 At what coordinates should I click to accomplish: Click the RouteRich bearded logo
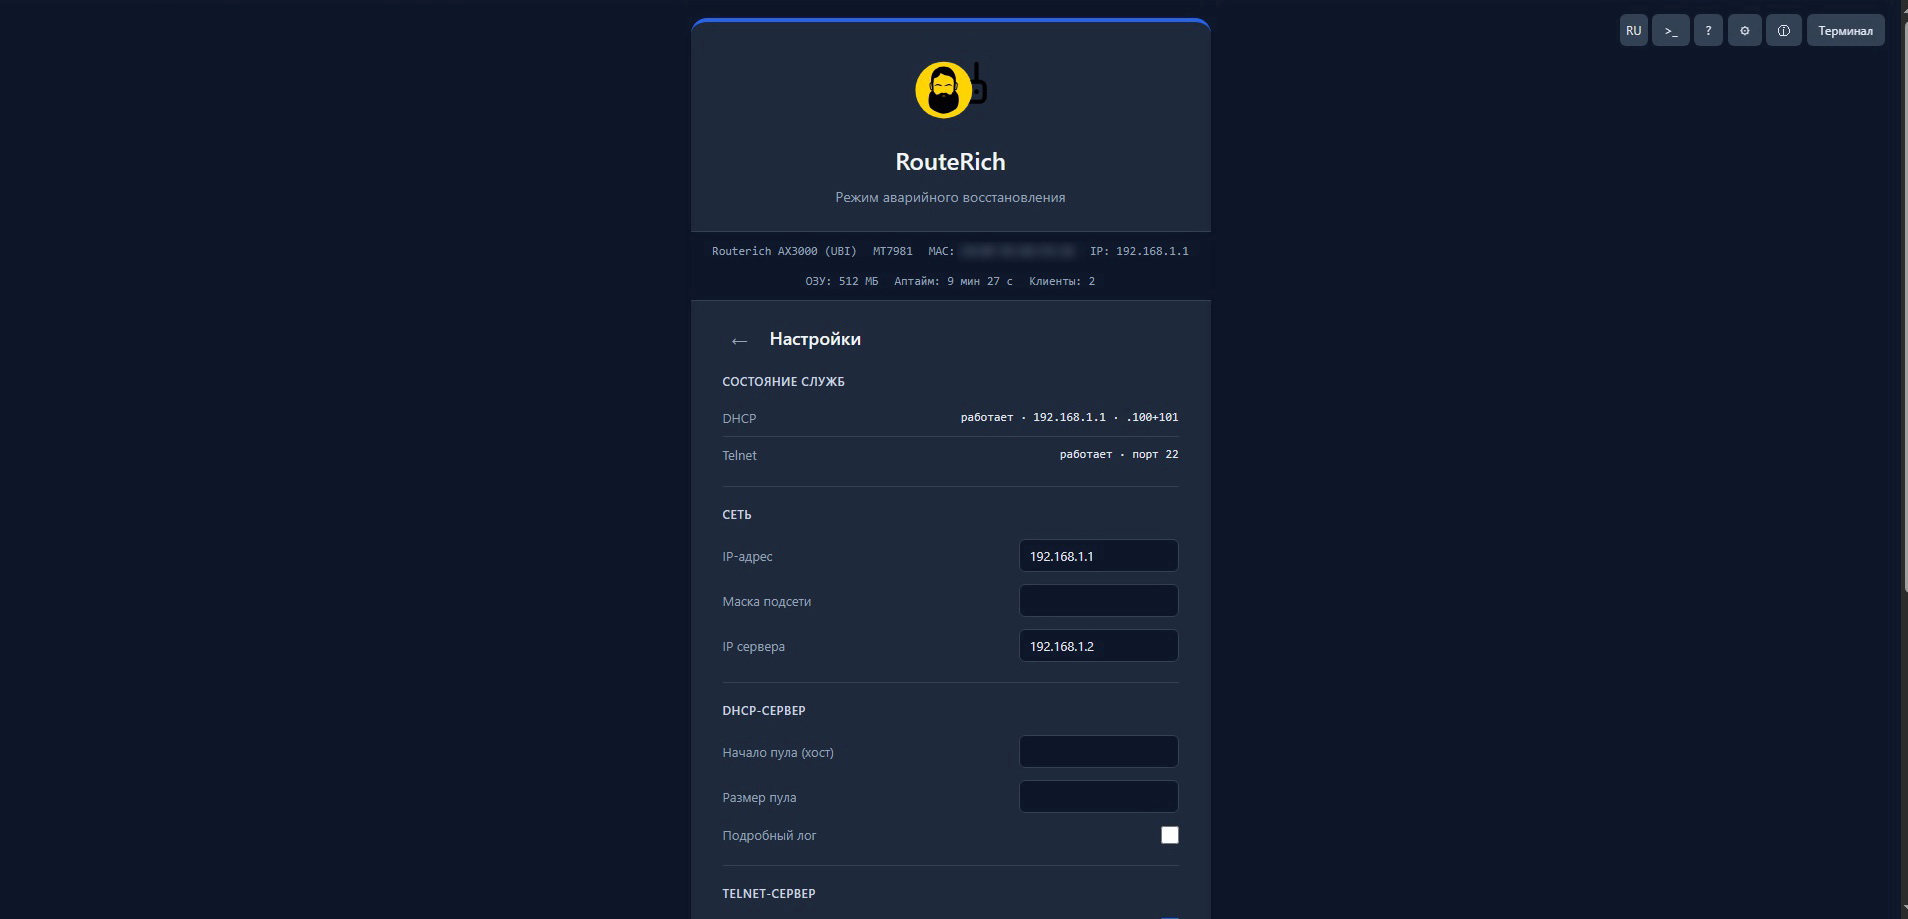point(950,90)
